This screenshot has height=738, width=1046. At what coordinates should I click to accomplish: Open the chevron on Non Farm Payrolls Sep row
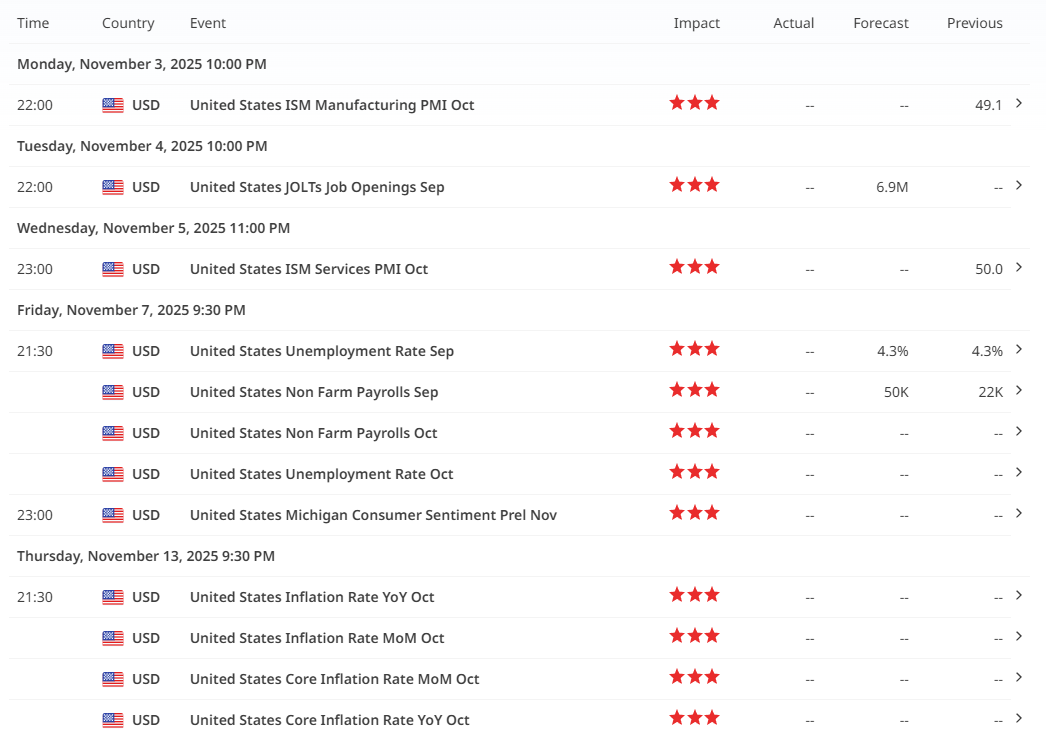point(1018,390)
